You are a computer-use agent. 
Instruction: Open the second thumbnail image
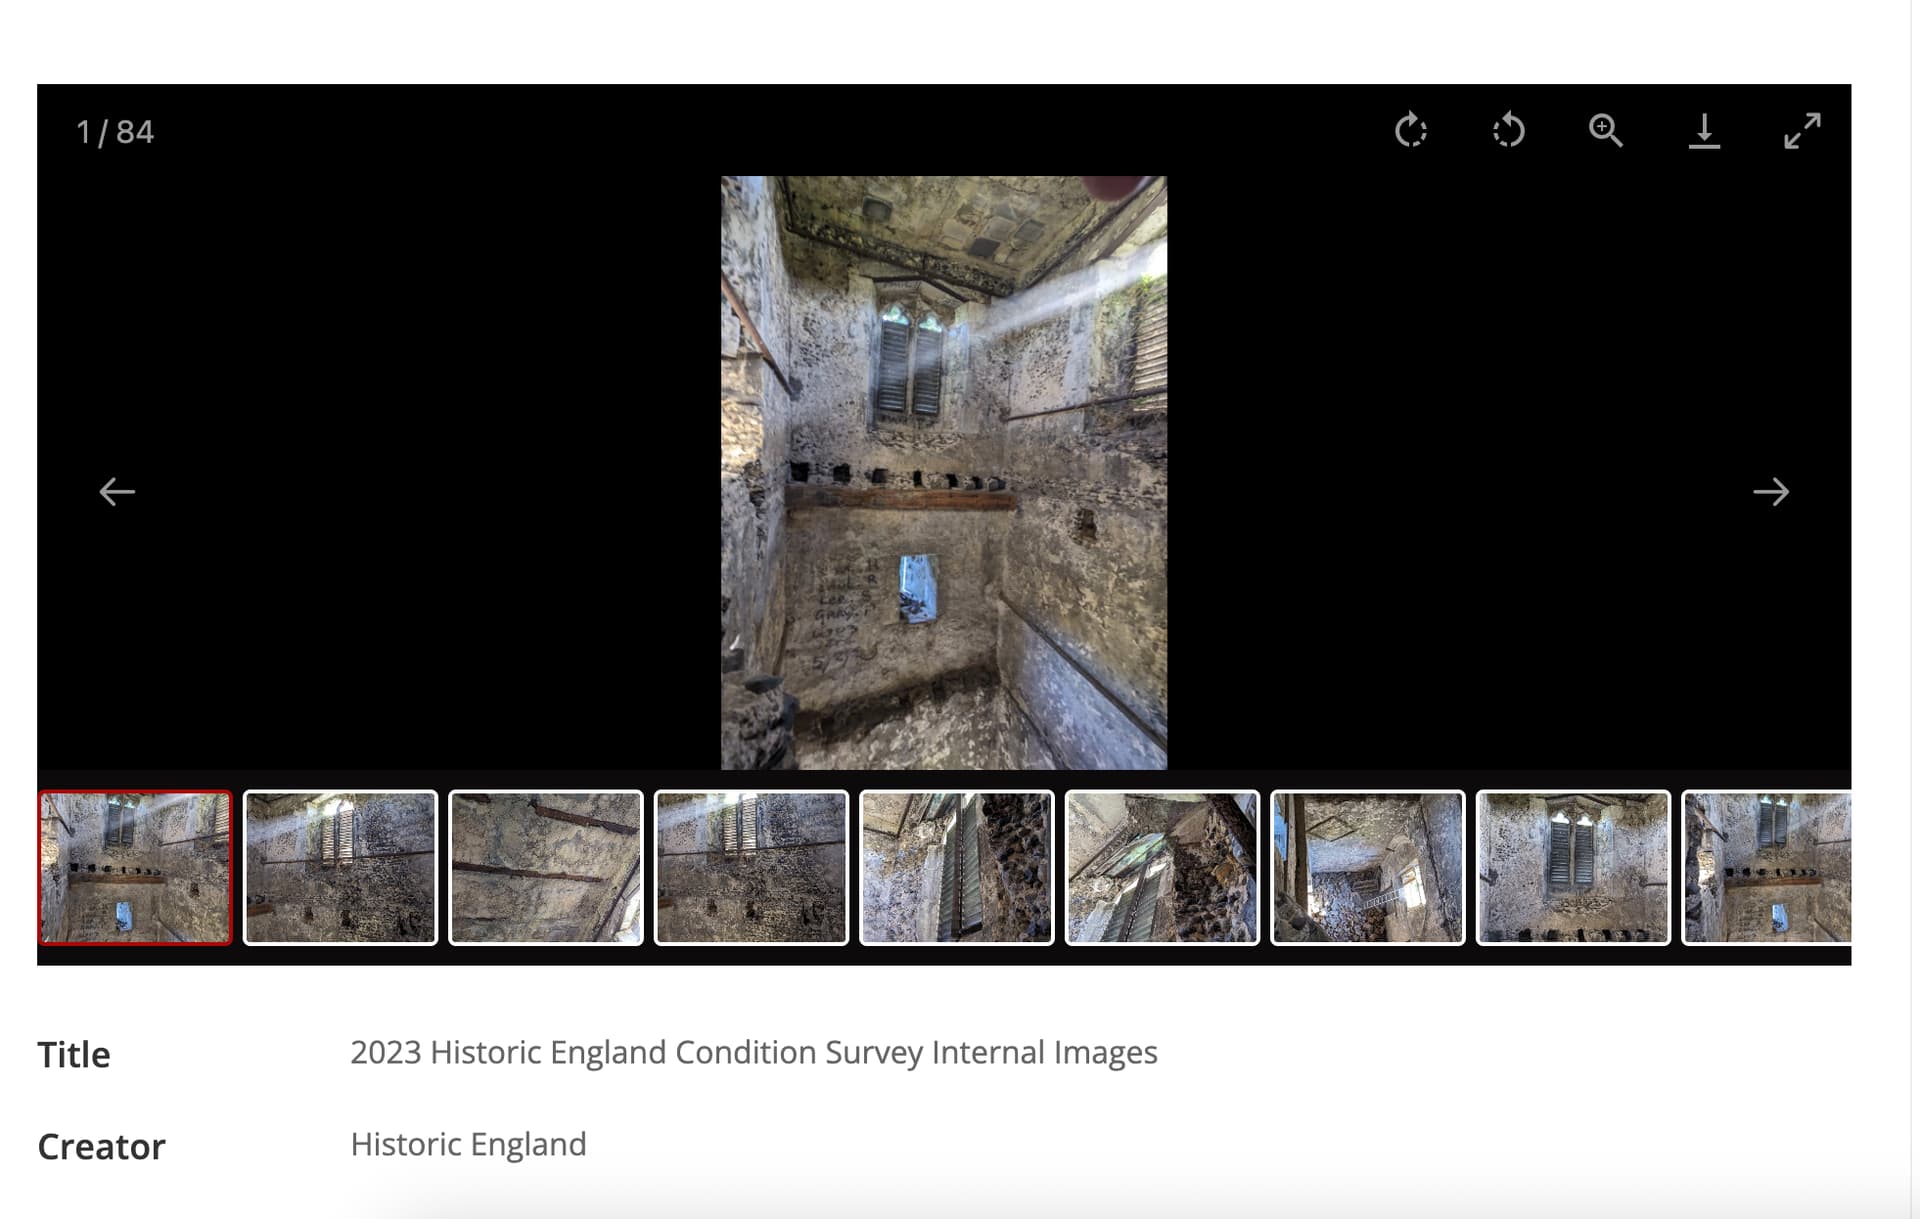click(340, 868)
